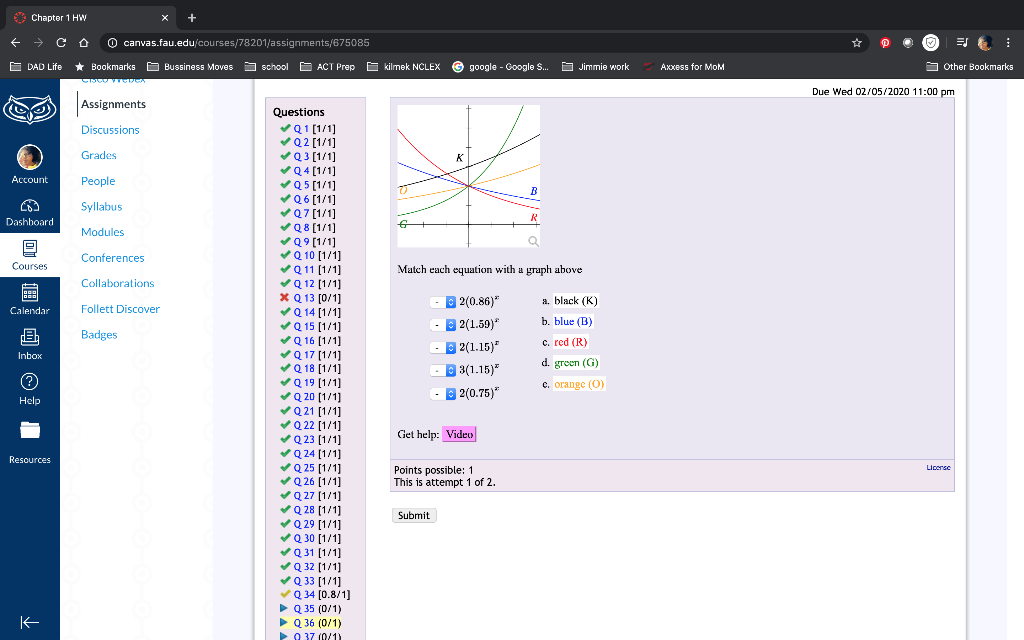Submit the answer with the Submit button
1024x640 pixels.
414,515
